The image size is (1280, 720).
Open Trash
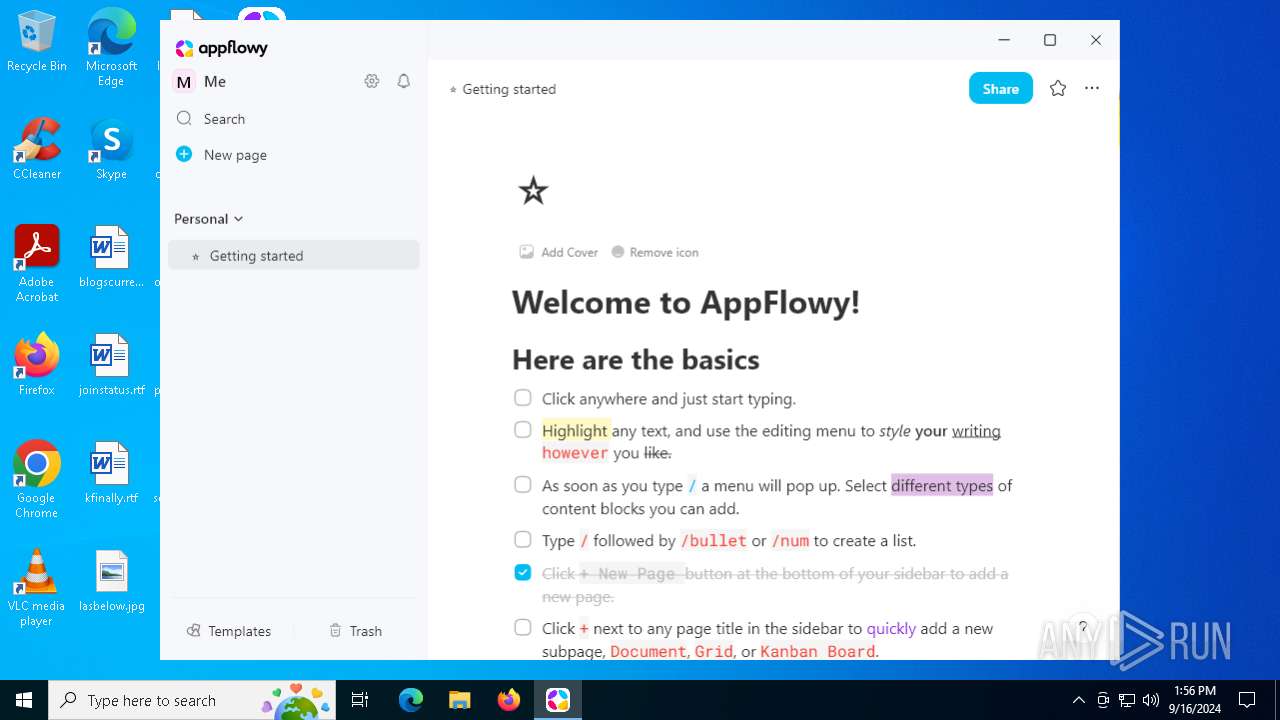(x=355, y=631)
